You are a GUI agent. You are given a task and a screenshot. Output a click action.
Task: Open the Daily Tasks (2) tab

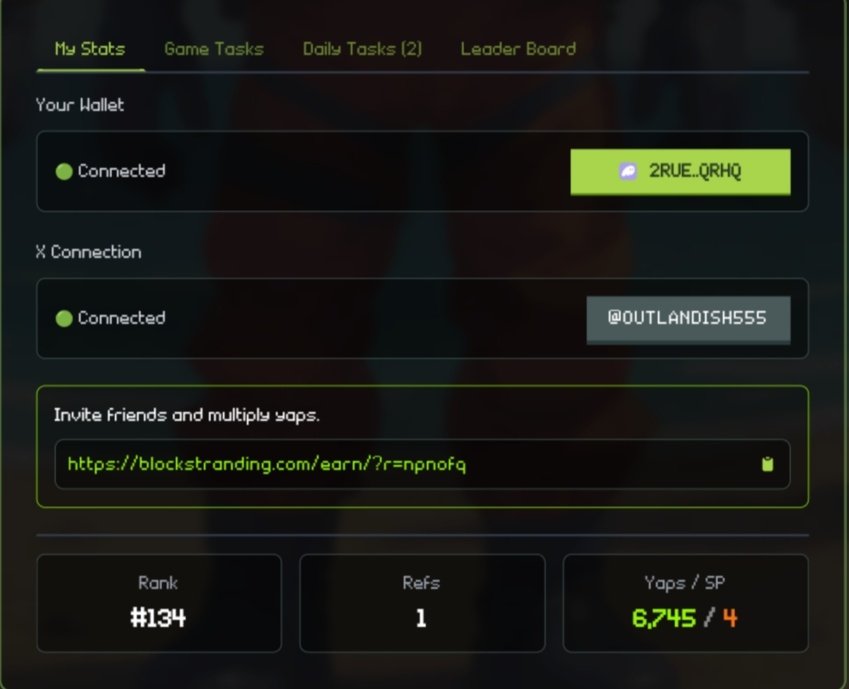click(362, 49)
